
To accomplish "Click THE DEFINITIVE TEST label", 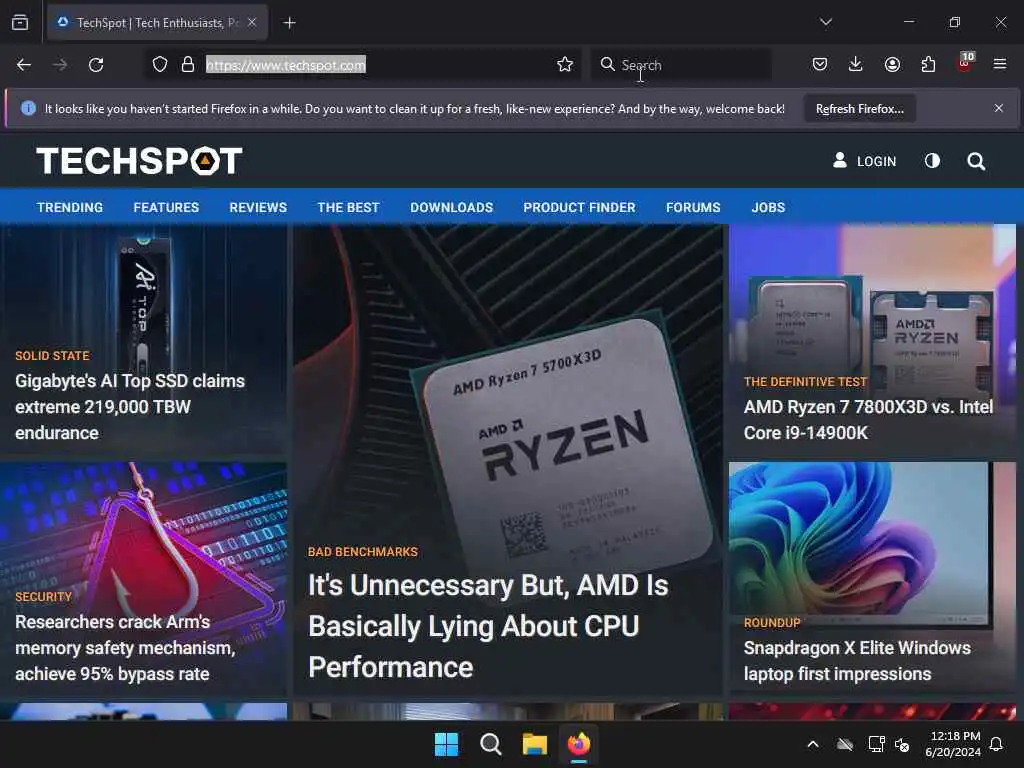I will coord(805,382).
